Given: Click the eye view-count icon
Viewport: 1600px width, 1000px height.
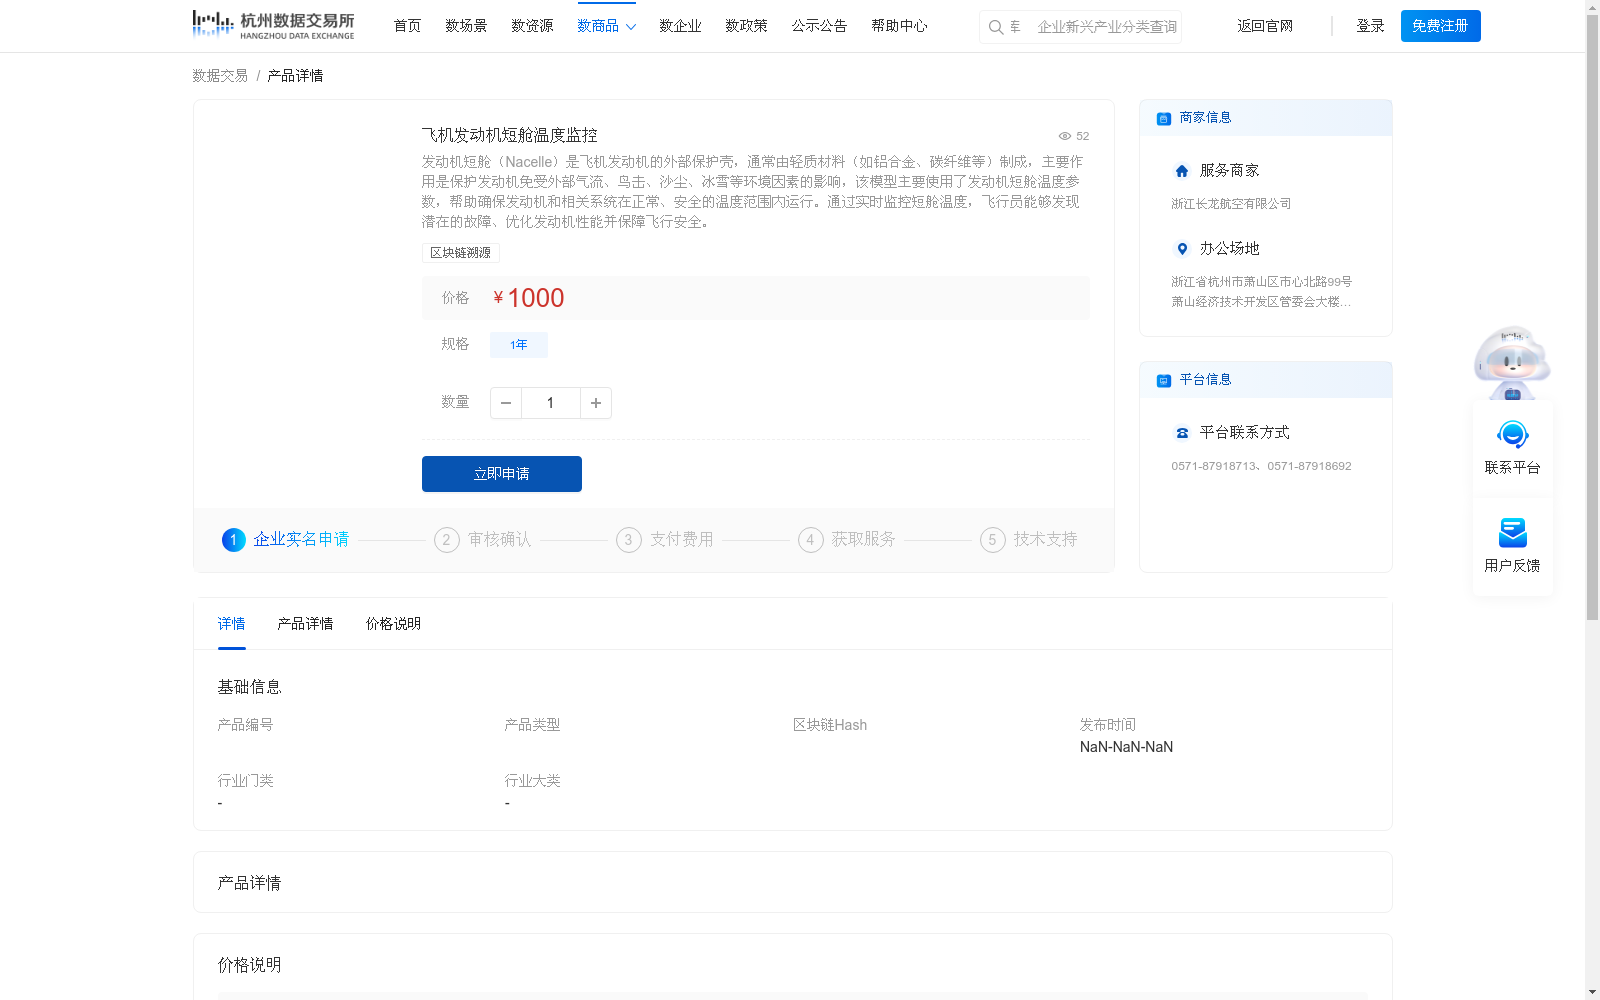Looking at the screenshot, I should (x=1065, y=136).
